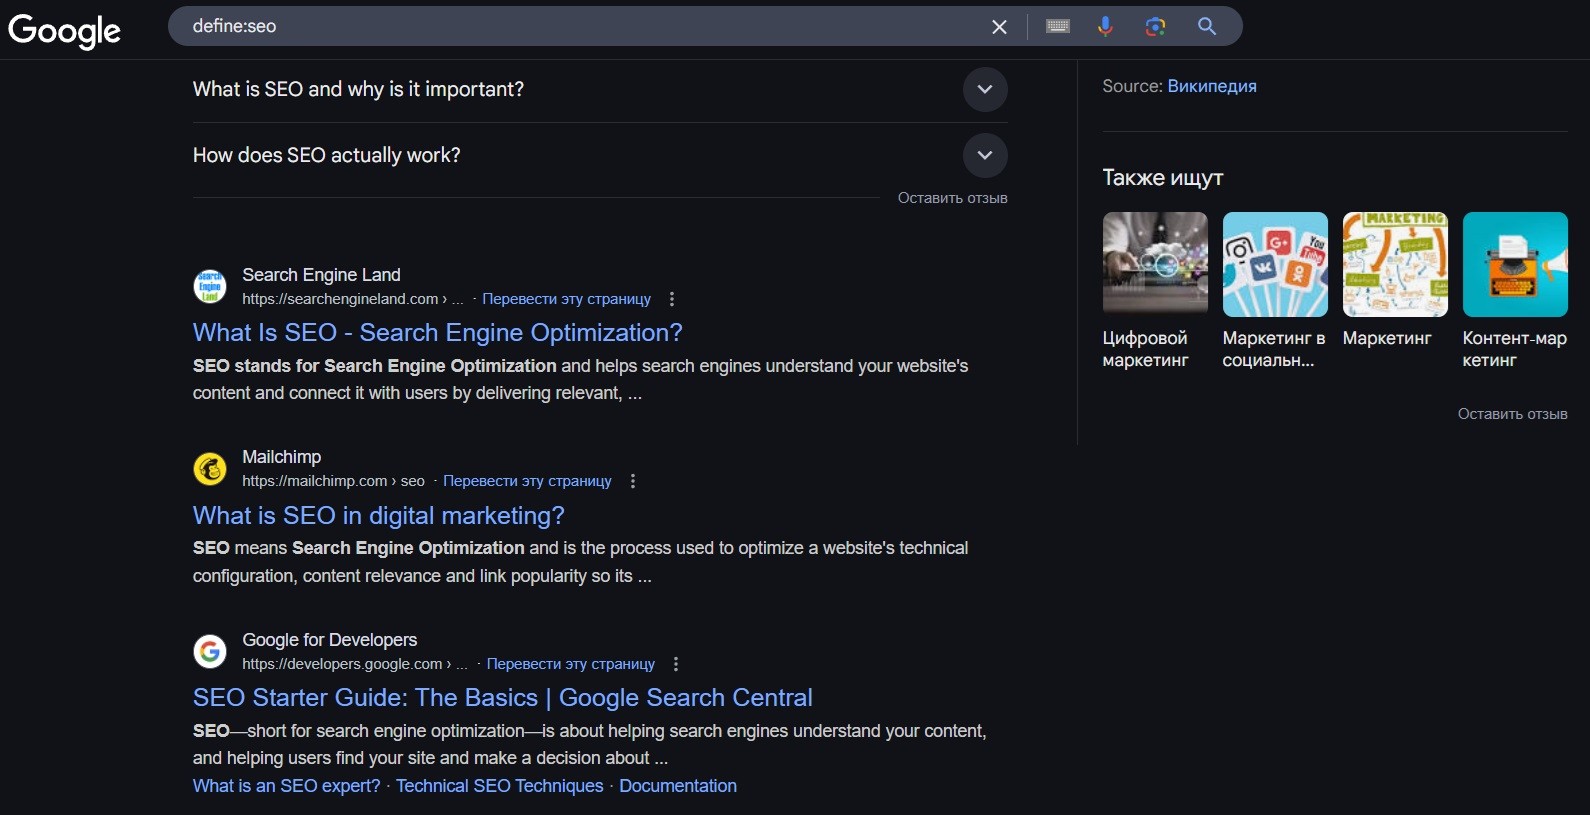Click into the define:seo search field

[x=580, y=27]
